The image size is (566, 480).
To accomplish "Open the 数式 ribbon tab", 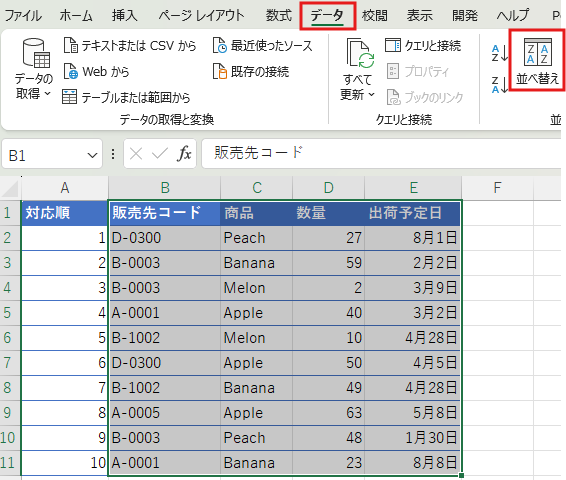I will [x=279, y=16].
